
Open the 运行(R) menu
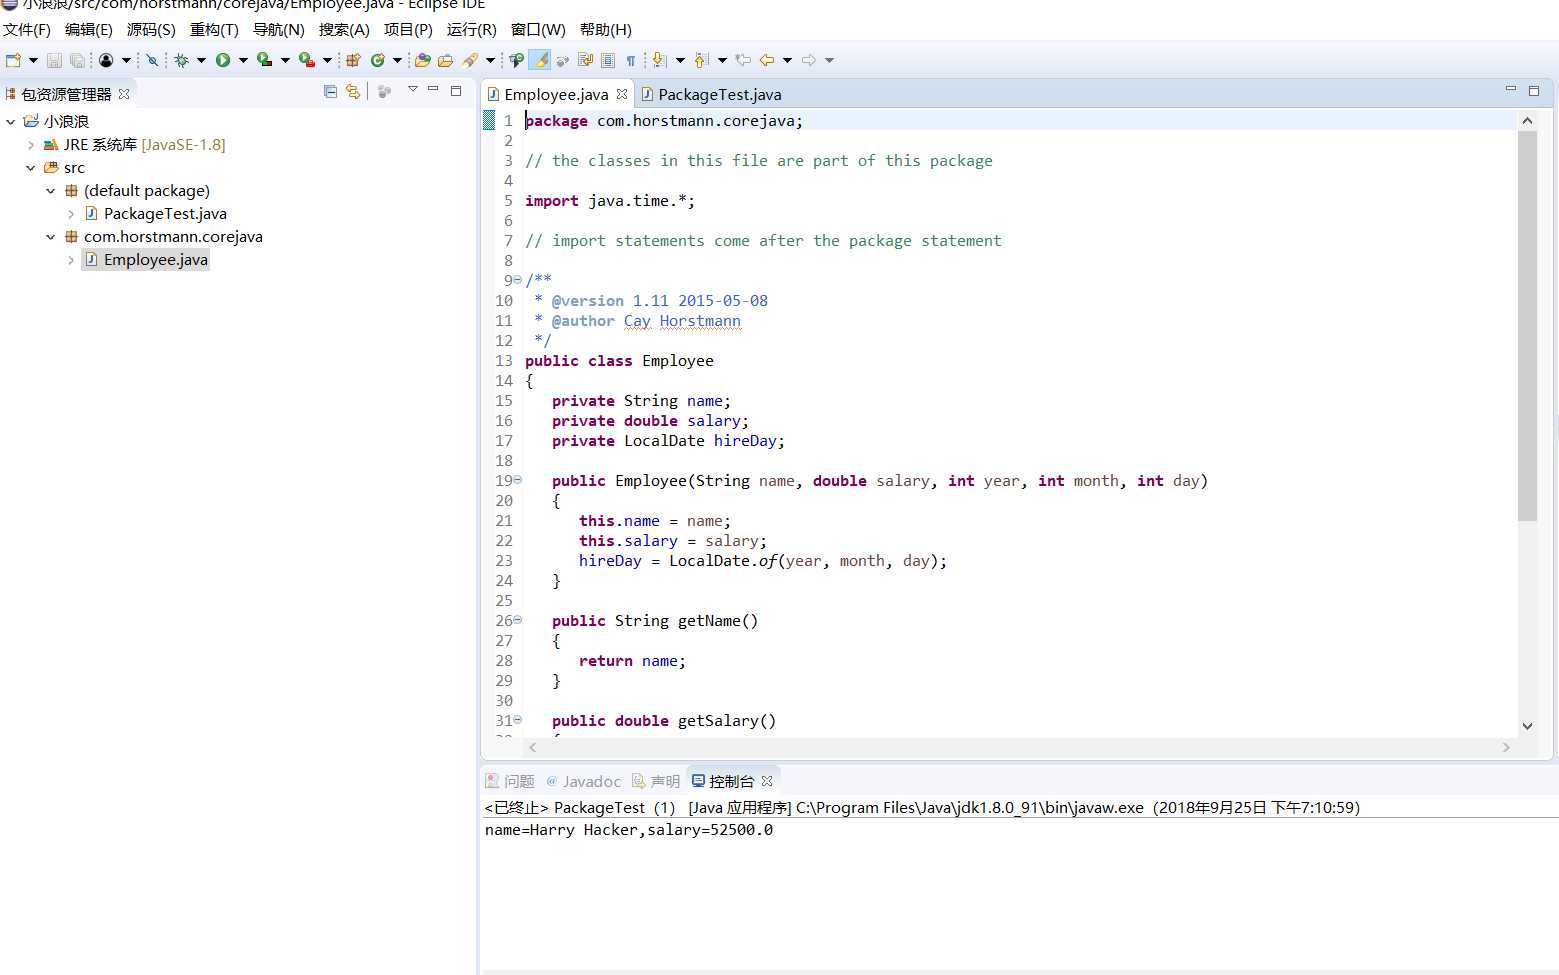(471, 29)
